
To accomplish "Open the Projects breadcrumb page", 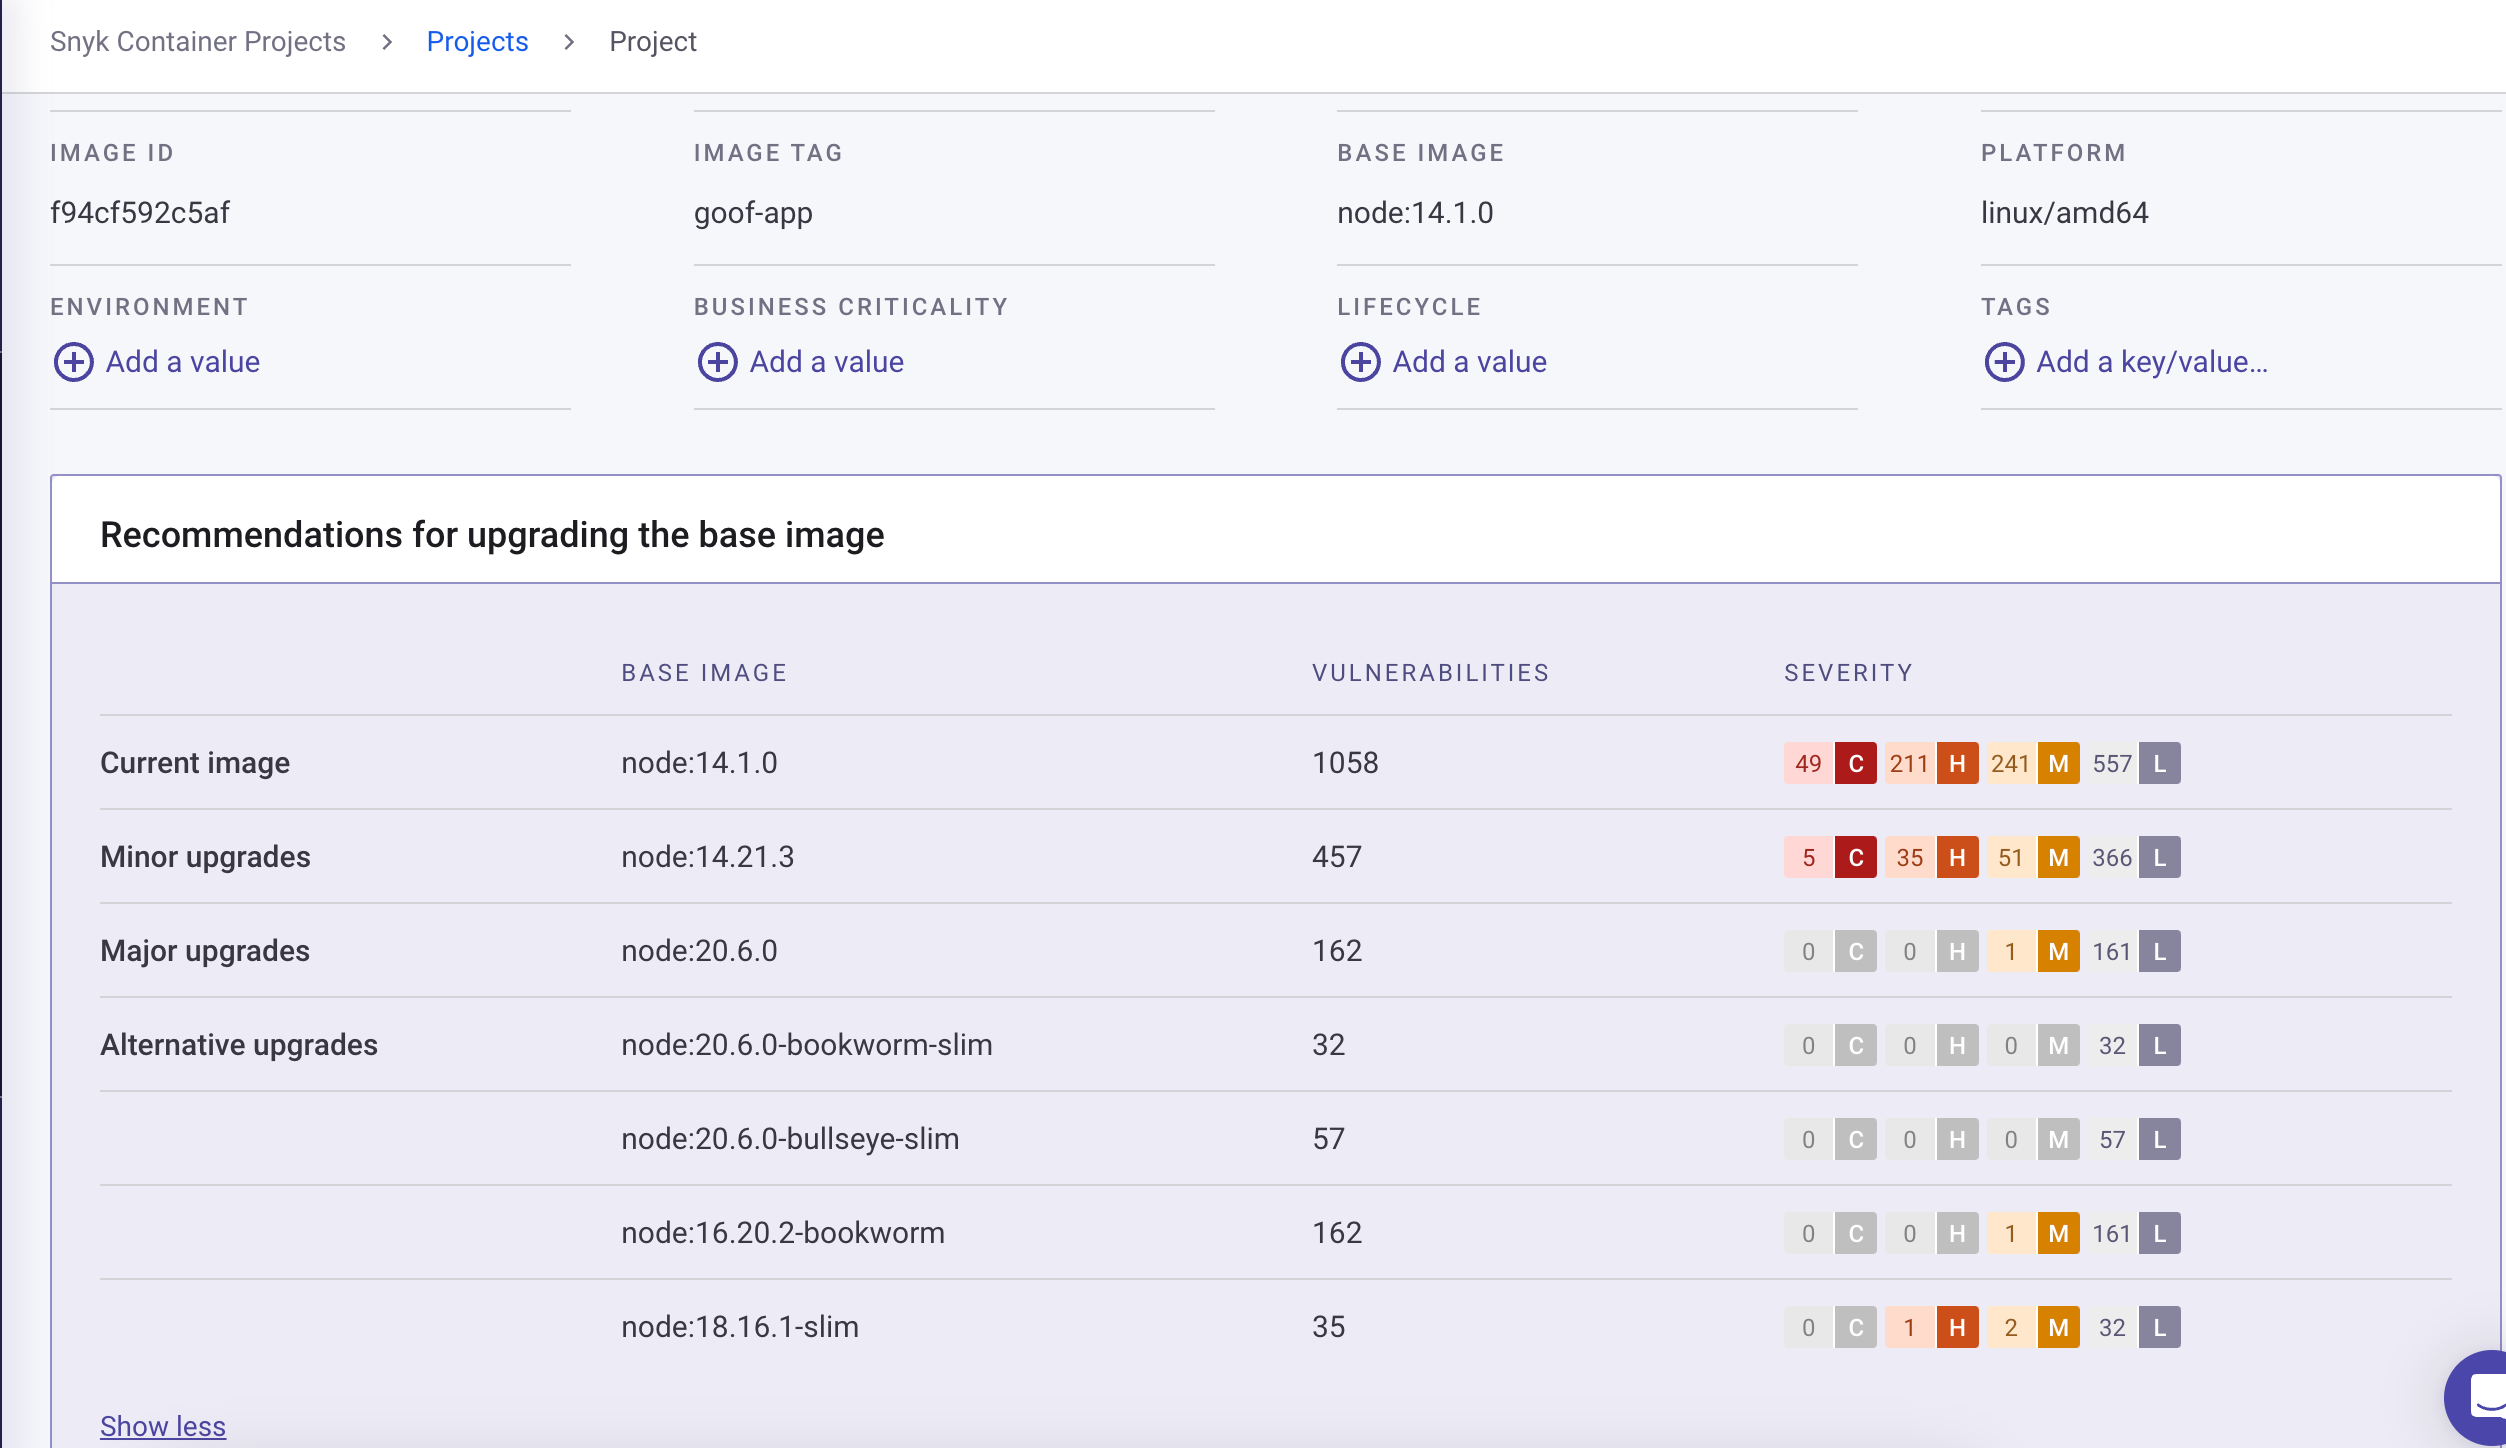I will [x=477, y=41].
